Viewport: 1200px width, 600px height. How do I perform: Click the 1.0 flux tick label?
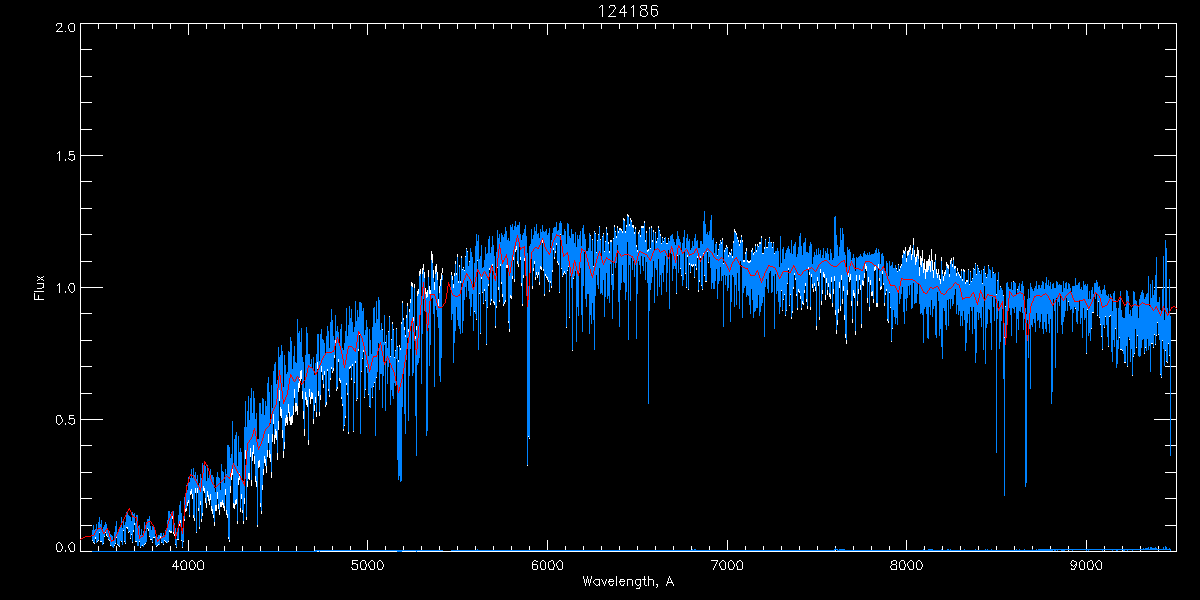(x=65, y=288)
